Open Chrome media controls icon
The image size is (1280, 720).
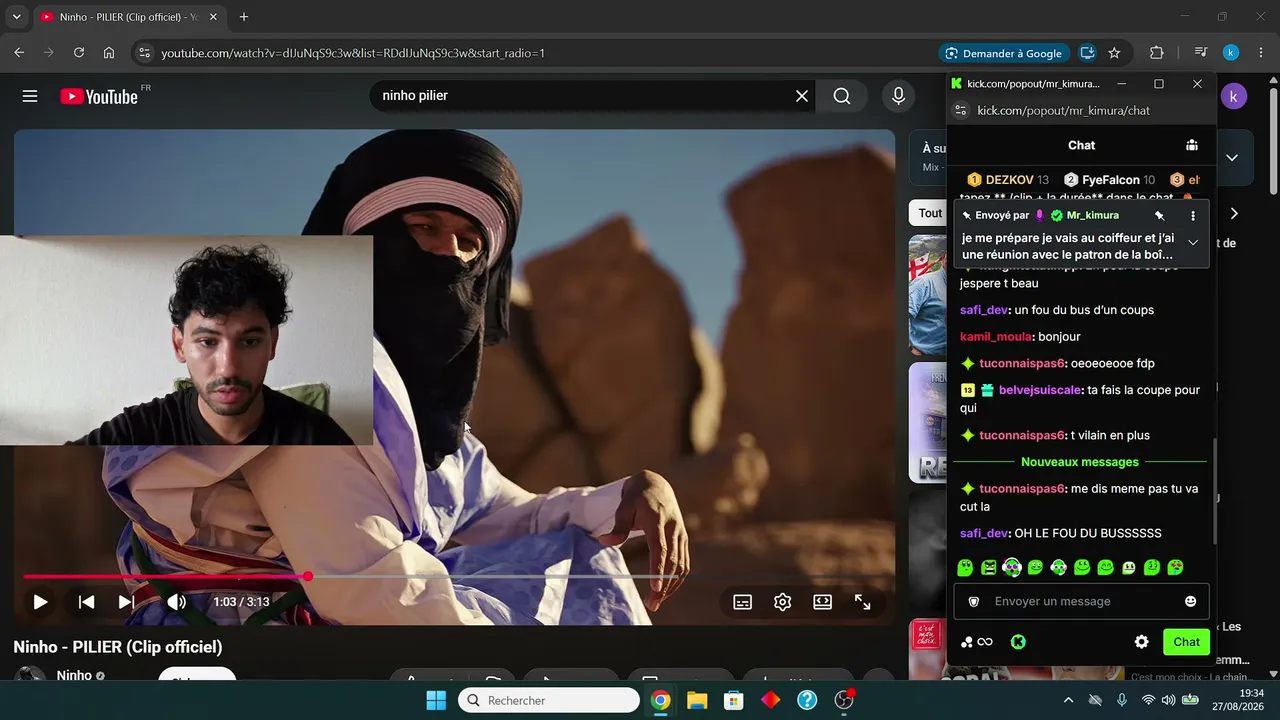[x=1202, y=53]
